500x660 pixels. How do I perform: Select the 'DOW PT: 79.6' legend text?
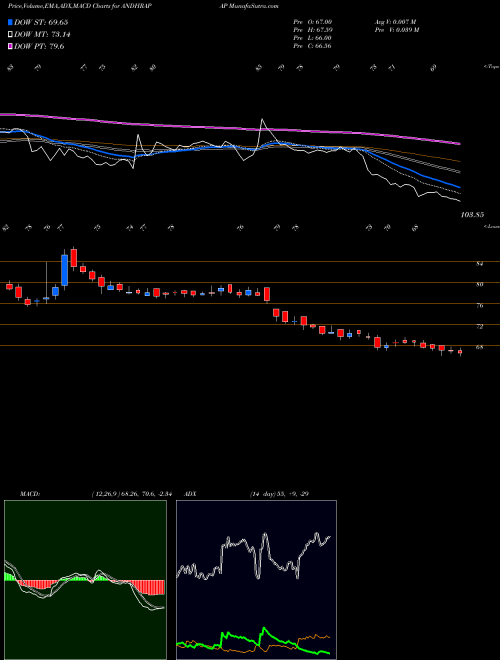point(39,47)
